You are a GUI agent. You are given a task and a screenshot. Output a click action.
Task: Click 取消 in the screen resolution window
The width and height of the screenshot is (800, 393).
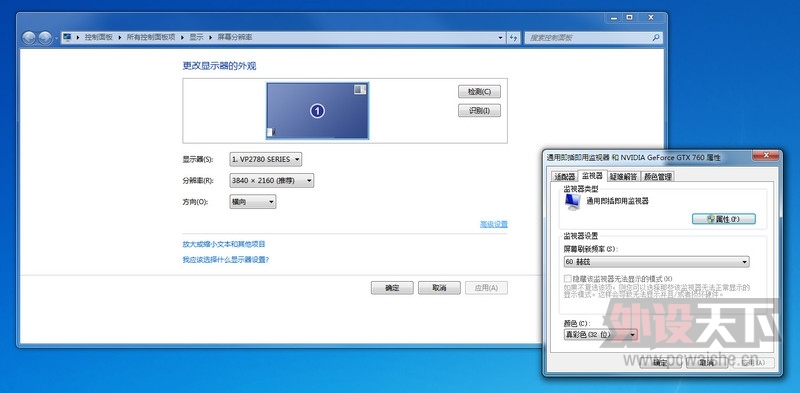coord(439,288)
